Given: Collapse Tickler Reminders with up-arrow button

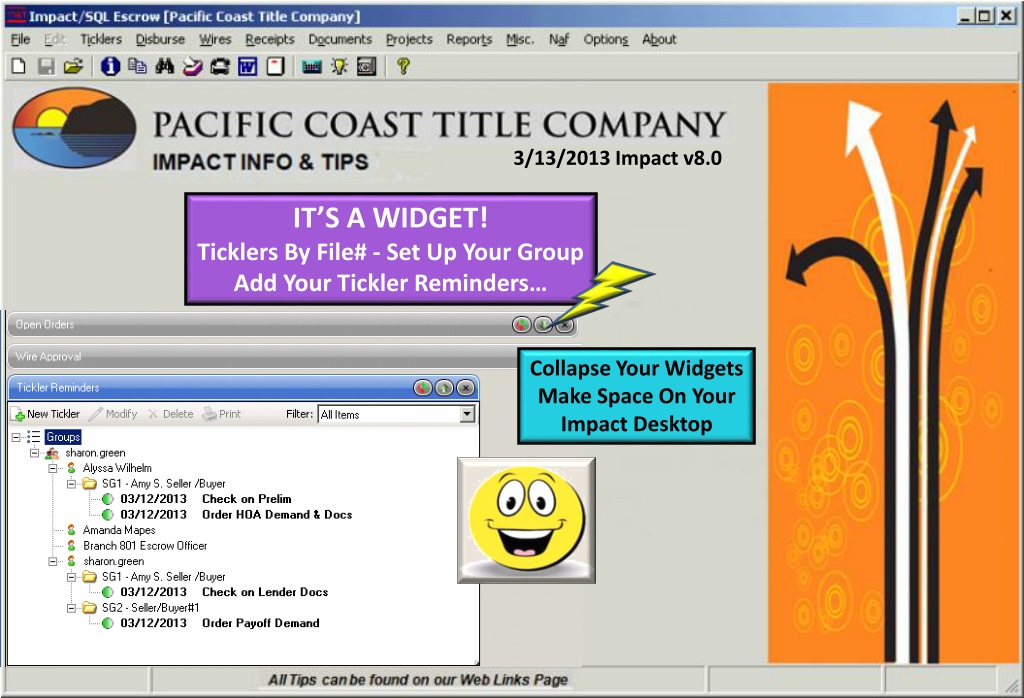Looking at the screenshot, I should click(444, 388).
